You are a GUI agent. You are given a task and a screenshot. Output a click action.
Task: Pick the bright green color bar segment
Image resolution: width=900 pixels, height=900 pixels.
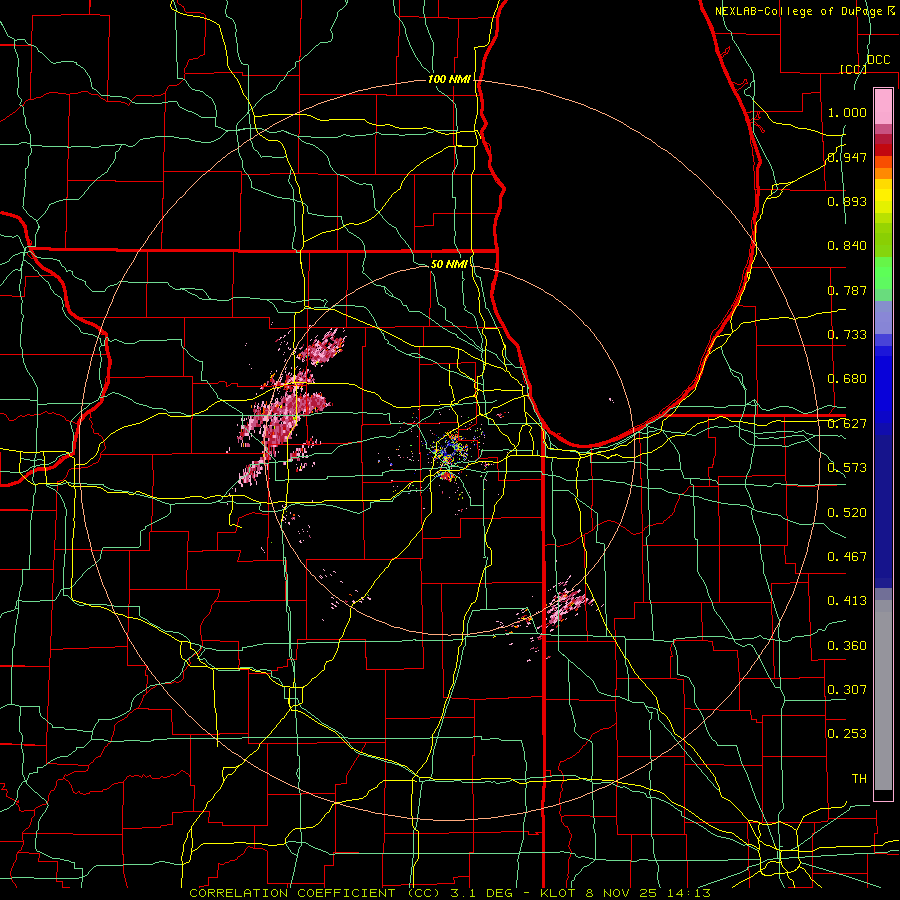[883, 273]
